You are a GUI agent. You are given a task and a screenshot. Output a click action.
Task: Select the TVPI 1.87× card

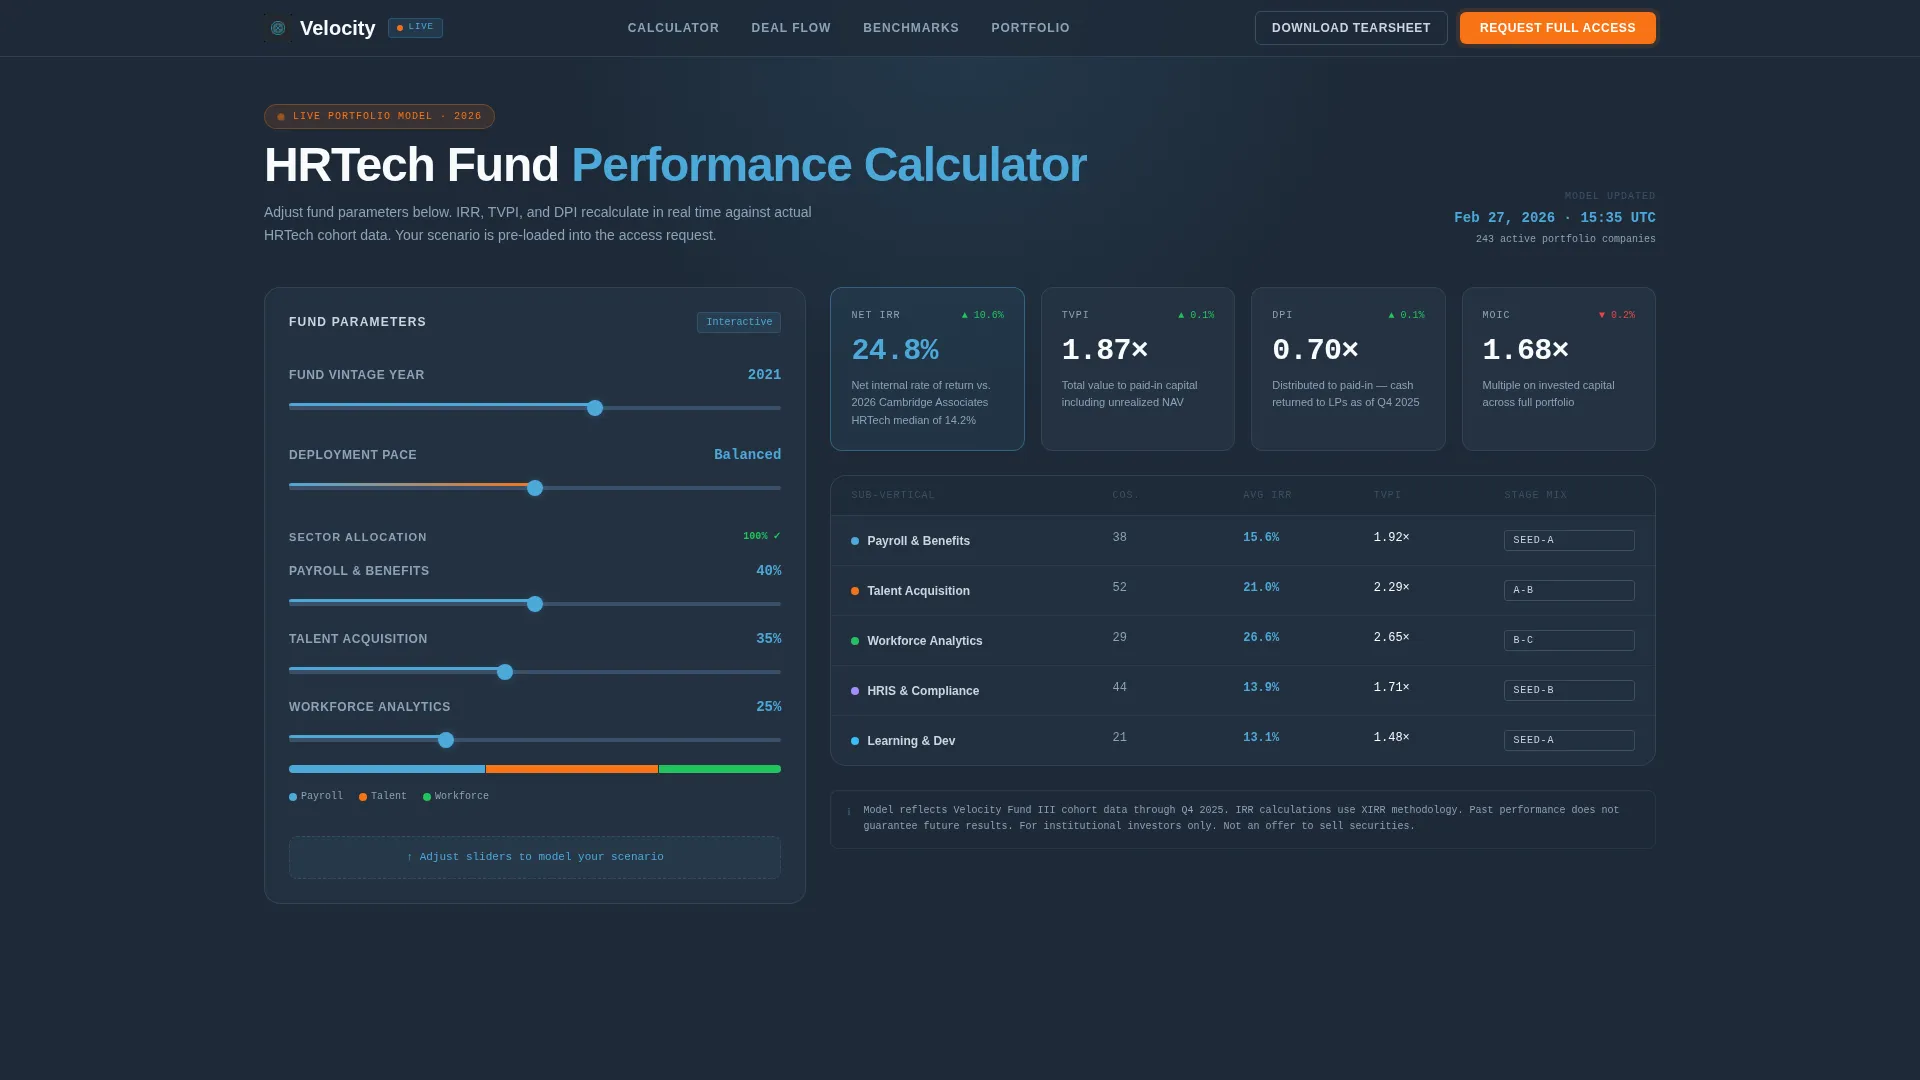pos(1138,369)
